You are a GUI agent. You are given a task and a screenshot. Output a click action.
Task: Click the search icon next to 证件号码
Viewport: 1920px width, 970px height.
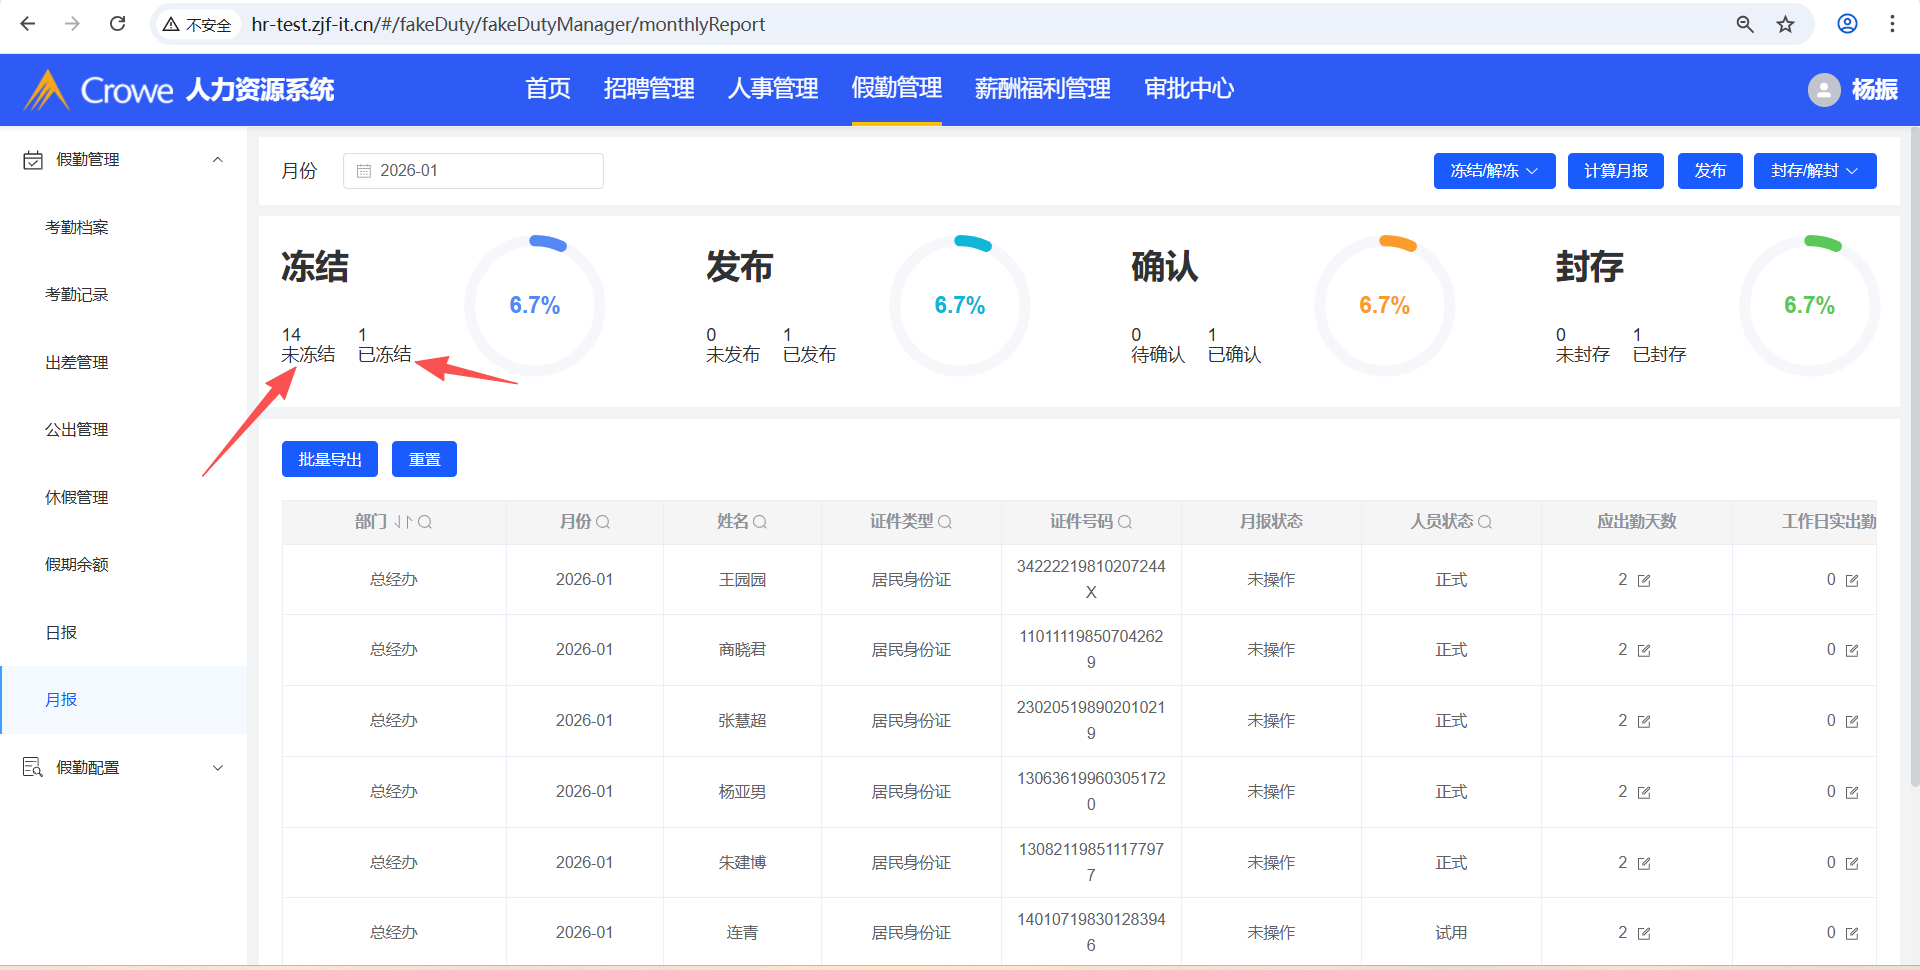pyautogui.click(x=1125, y=522)
